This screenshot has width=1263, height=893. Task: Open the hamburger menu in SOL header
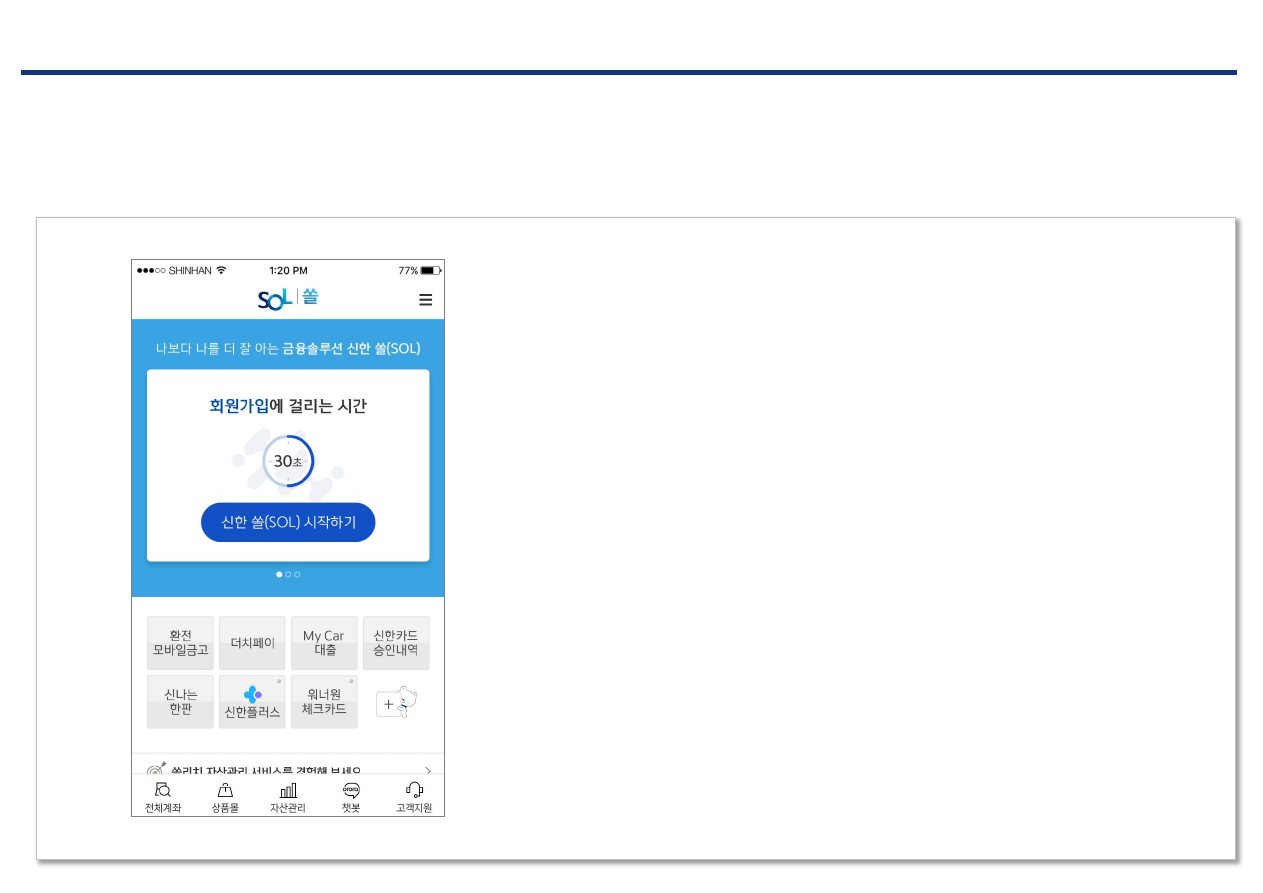(x=425, y=300)
